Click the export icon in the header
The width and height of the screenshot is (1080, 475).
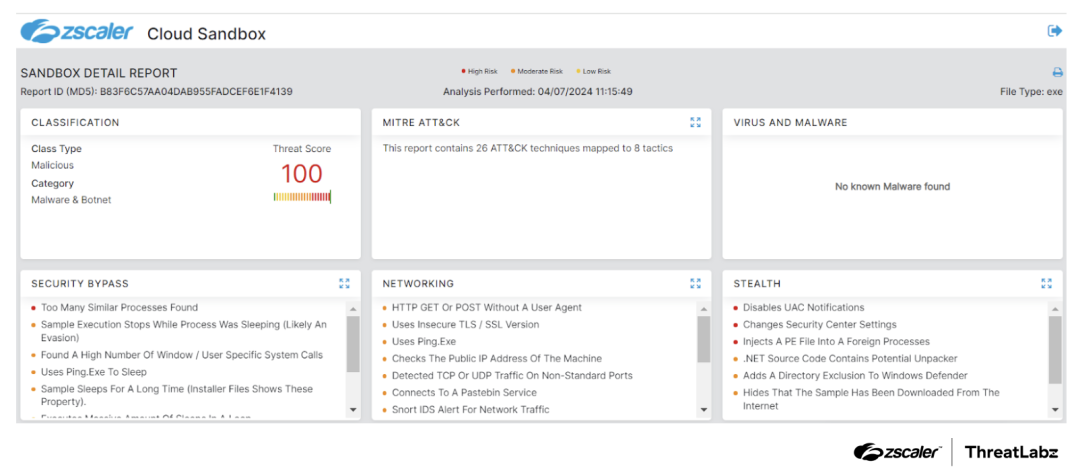click(x=1054, y=31)
